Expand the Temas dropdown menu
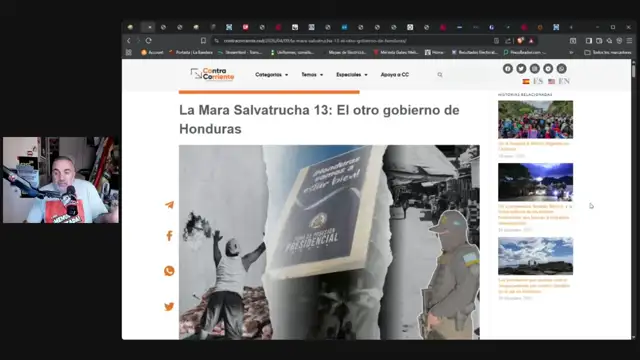Viewport: 640px width, 360px height. 312,75
